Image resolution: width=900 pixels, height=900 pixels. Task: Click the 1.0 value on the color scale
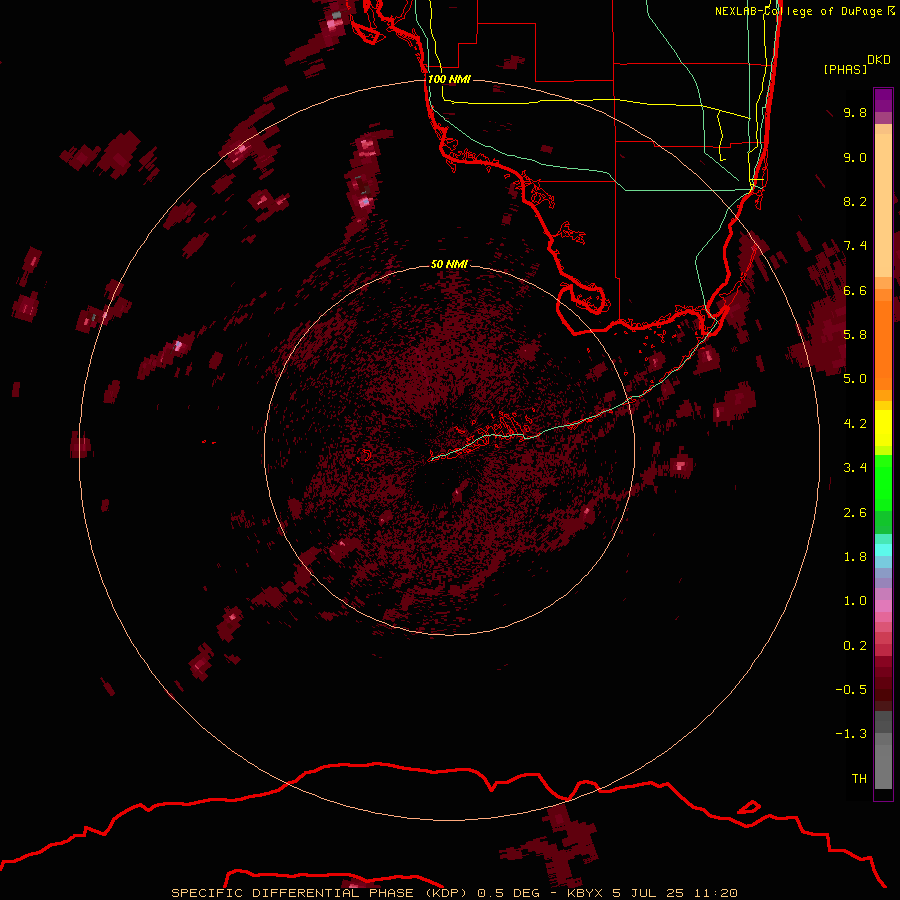click(x=855, y=601)
